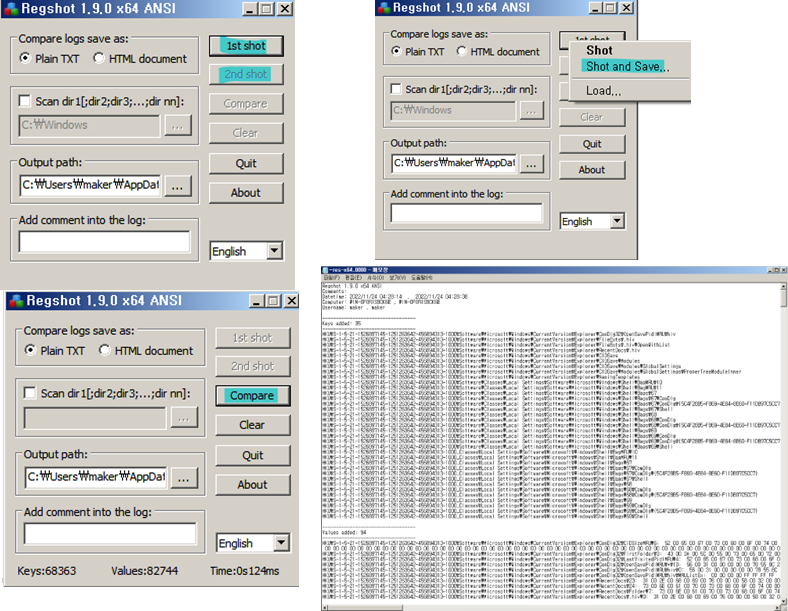Click About in Regshot window with Shot menu
The height and width of the screenshot is (611, 788).
[x=592, y=170]
